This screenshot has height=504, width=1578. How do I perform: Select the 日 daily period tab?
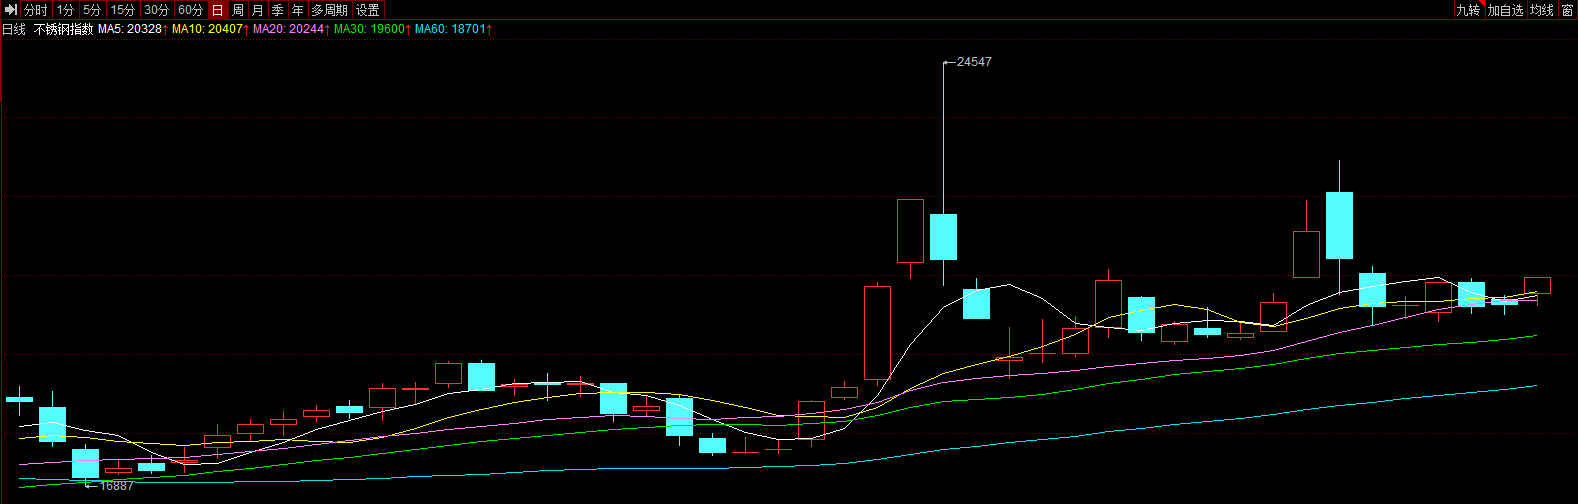(x=218, y=10)
